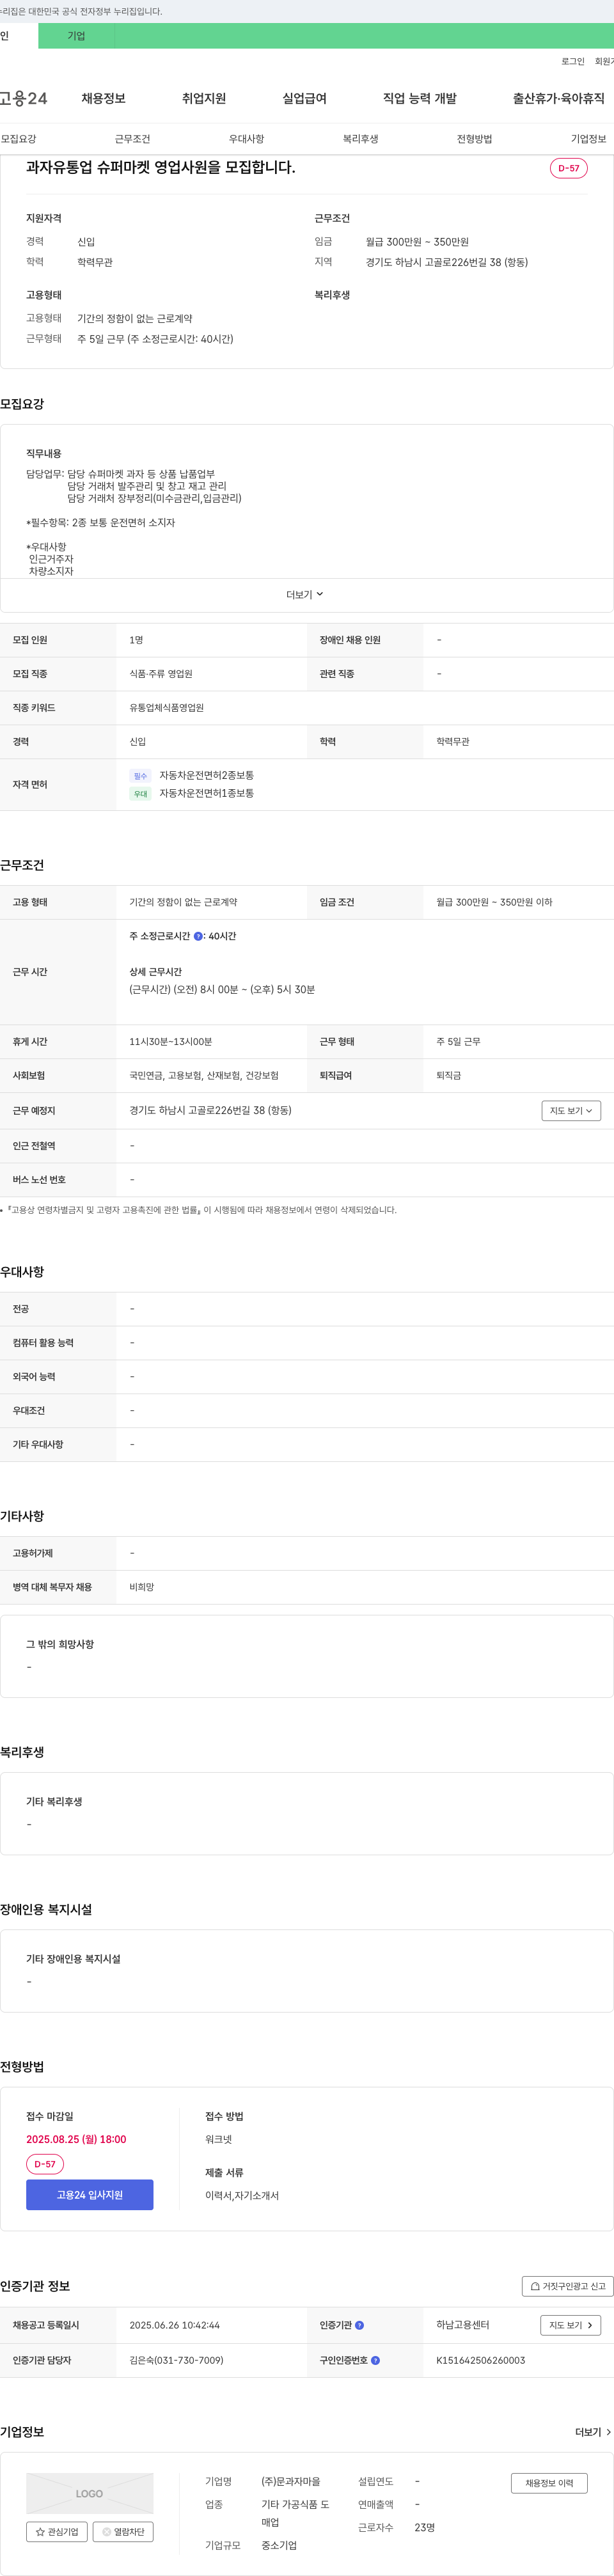
Task: Select the job title heading
Action: 160,167
